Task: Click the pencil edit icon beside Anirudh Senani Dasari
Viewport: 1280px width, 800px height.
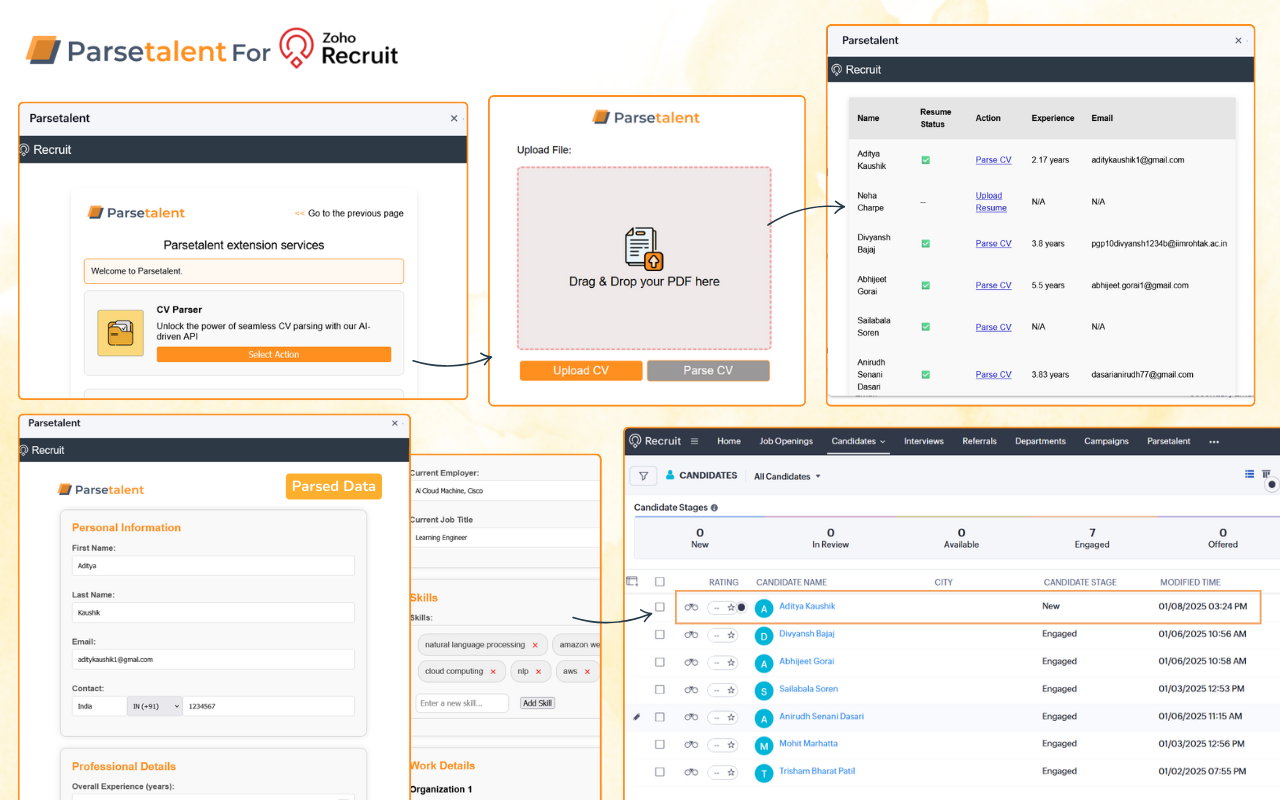Action: click(637, 717)
